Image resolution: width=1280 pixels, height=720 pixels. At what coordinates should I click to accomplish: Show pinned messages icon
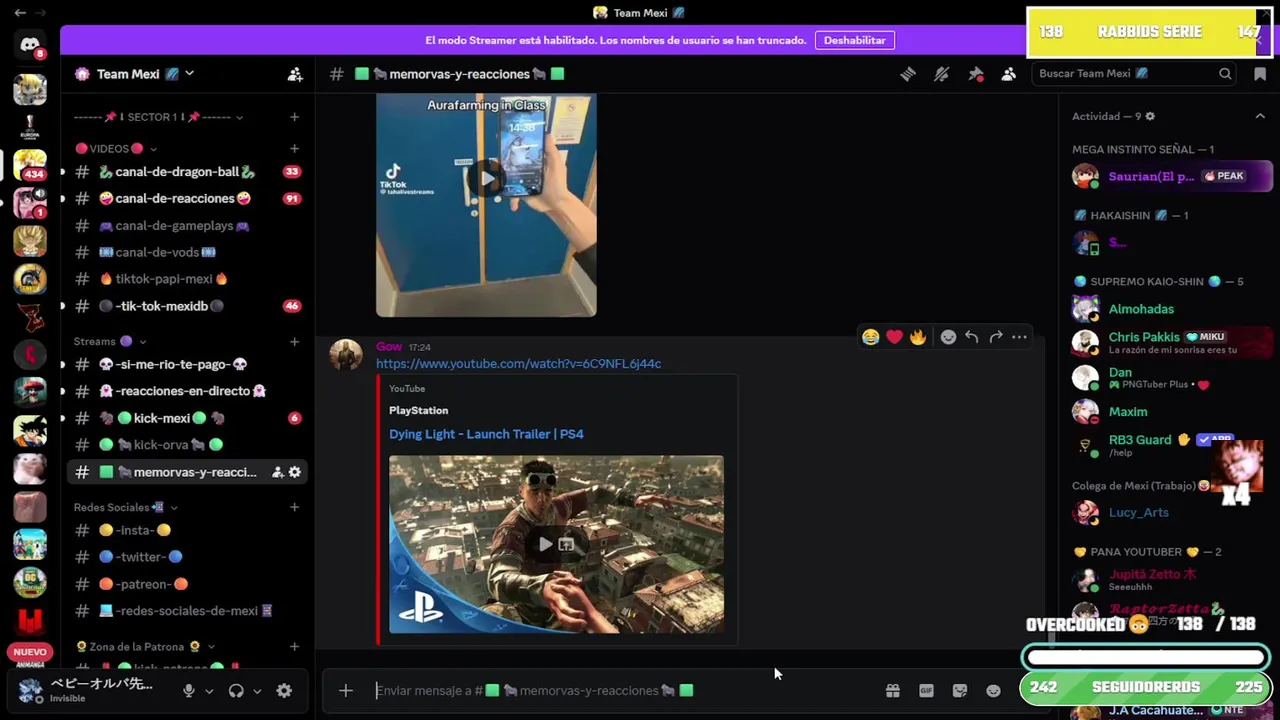coord(976,74)
